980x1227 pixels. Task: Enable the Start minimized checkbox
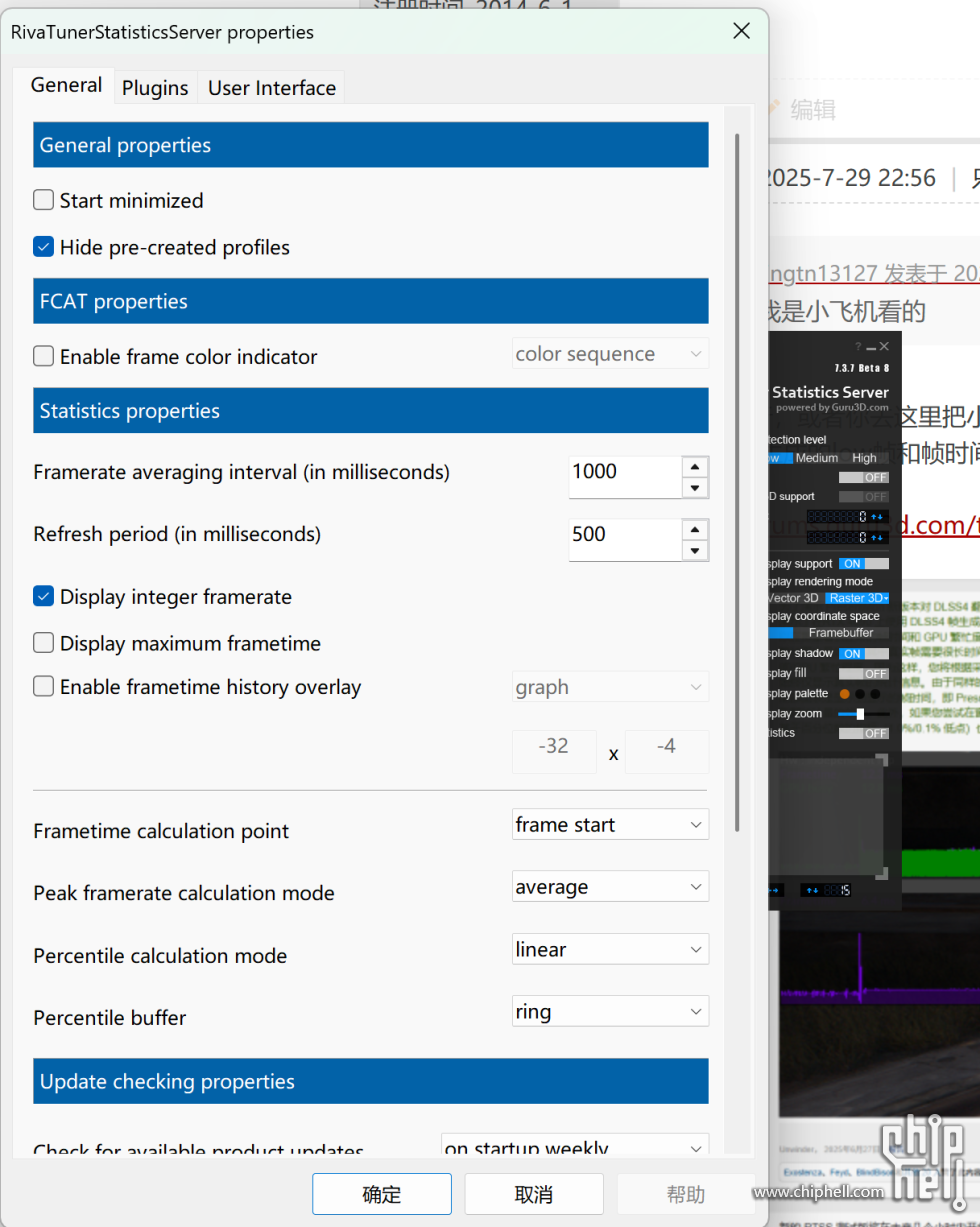pos(43,200)
